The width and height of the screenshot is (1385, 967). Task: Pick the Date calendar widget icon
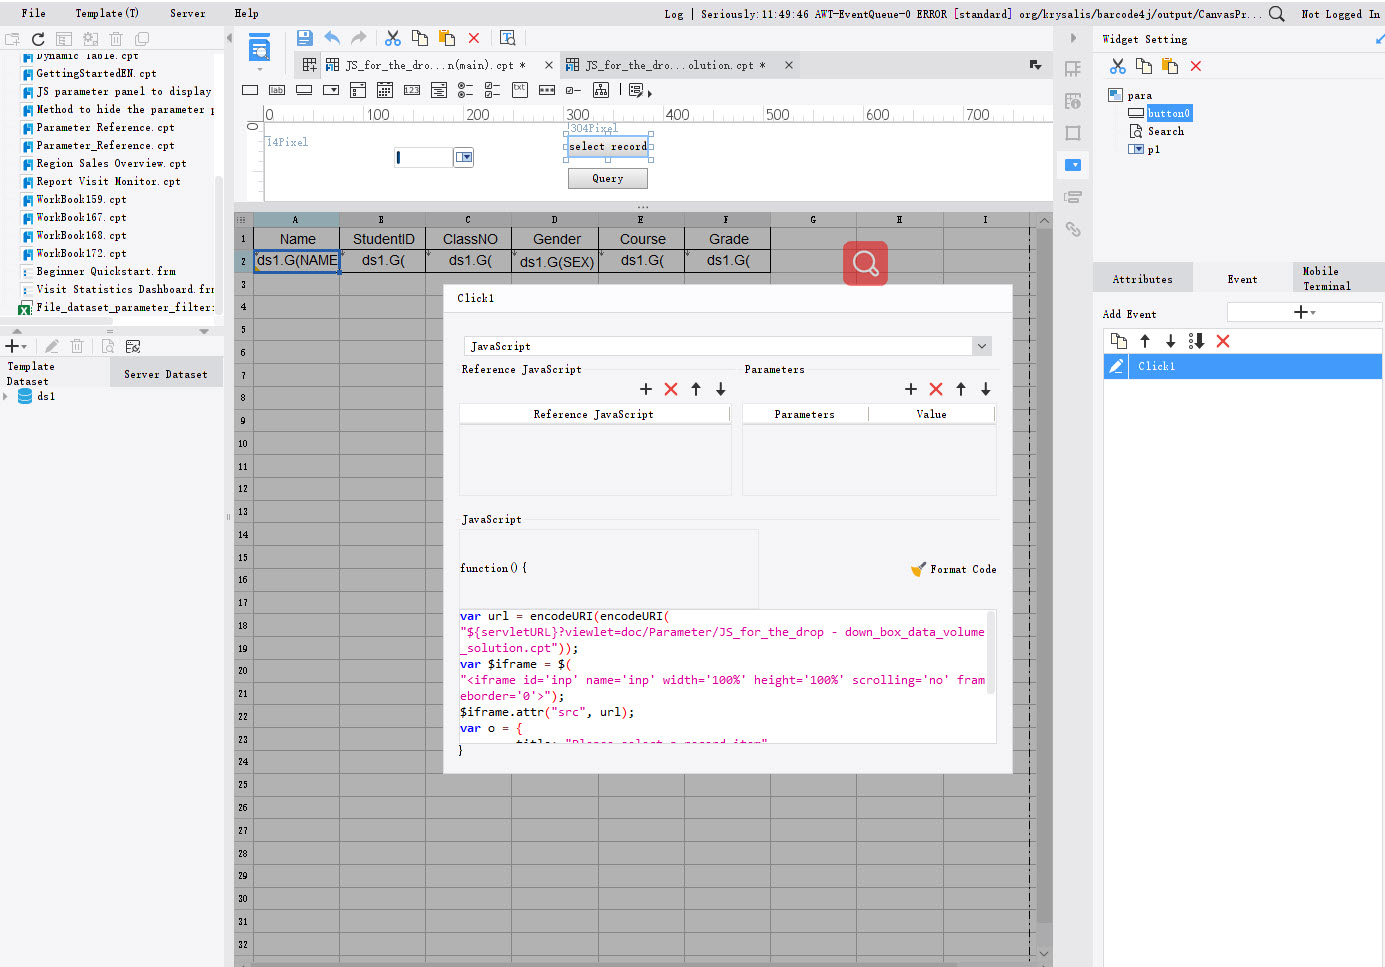pos(385,90)
